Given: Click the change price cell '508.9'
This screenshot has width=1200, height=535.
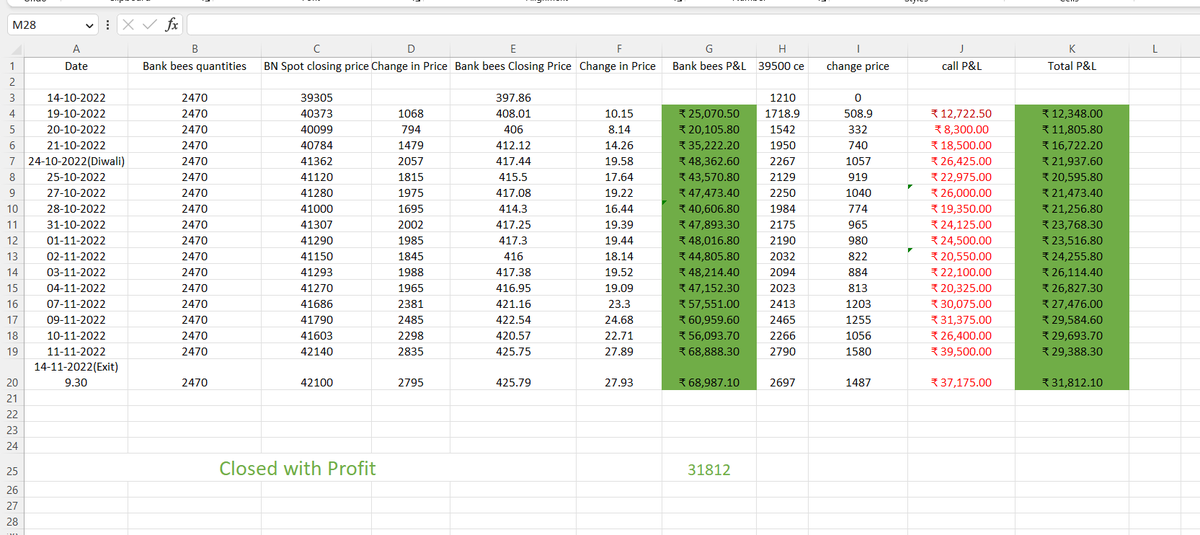Looking at the screenshot, I should point(857,114).
